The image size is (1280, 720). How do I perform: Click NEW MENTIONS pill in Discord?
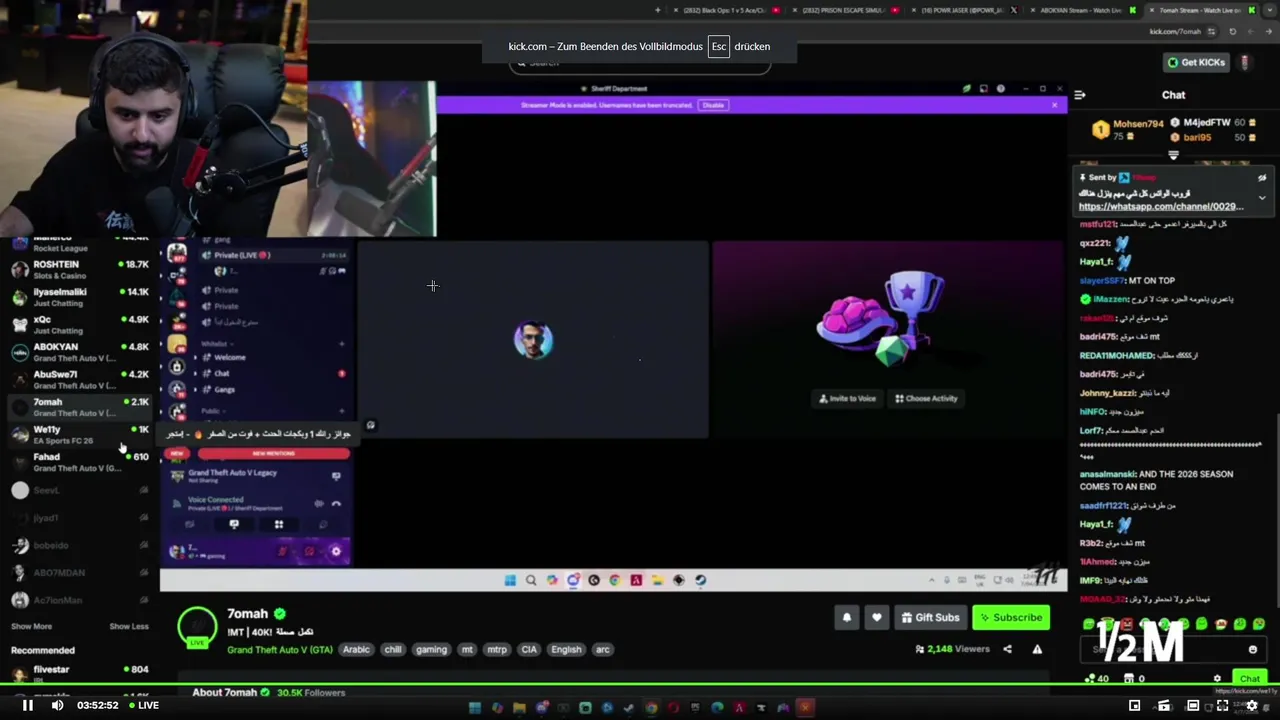273,453
